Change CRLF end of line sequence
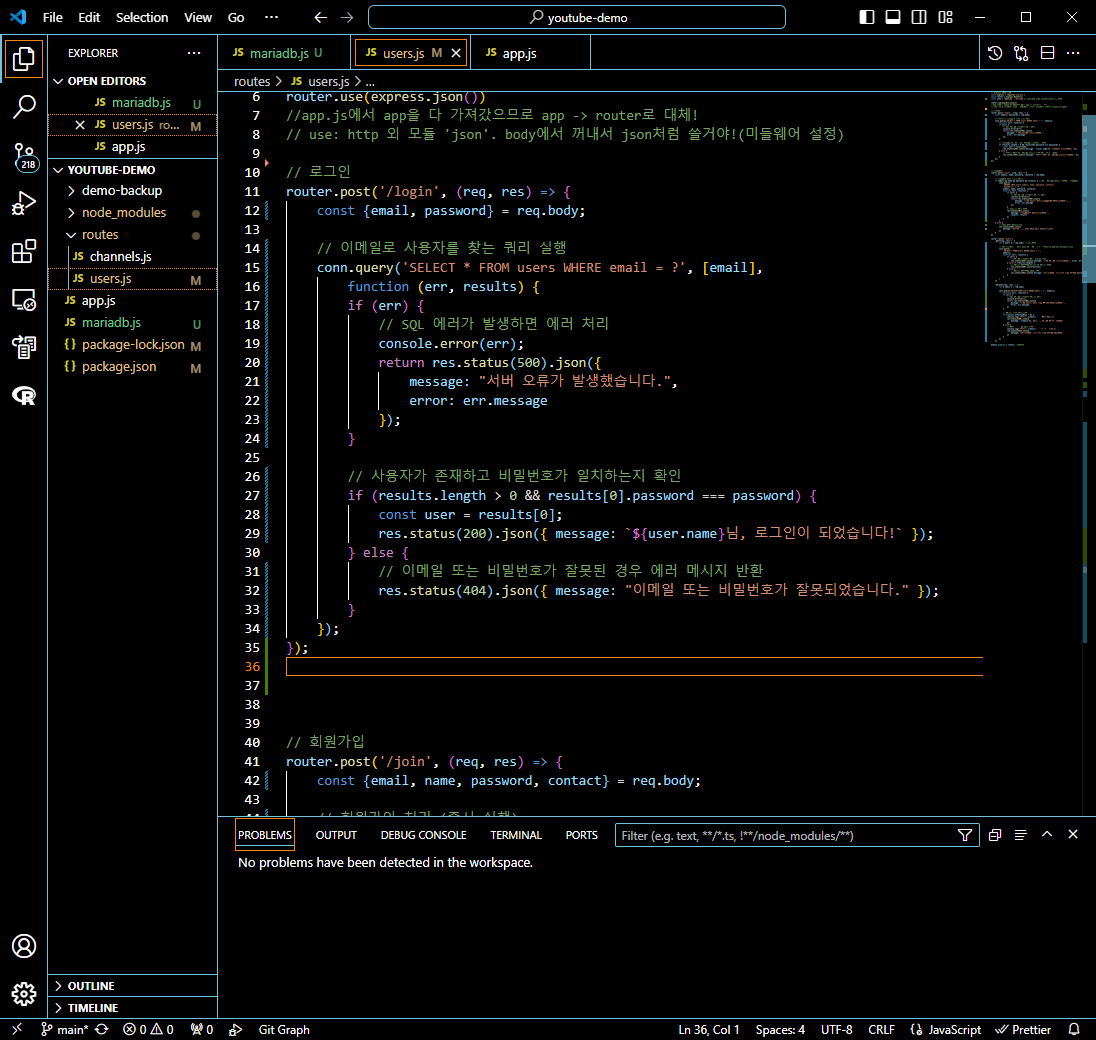The width and height of the screenshot is (1096, 1040). (881, 1030)
